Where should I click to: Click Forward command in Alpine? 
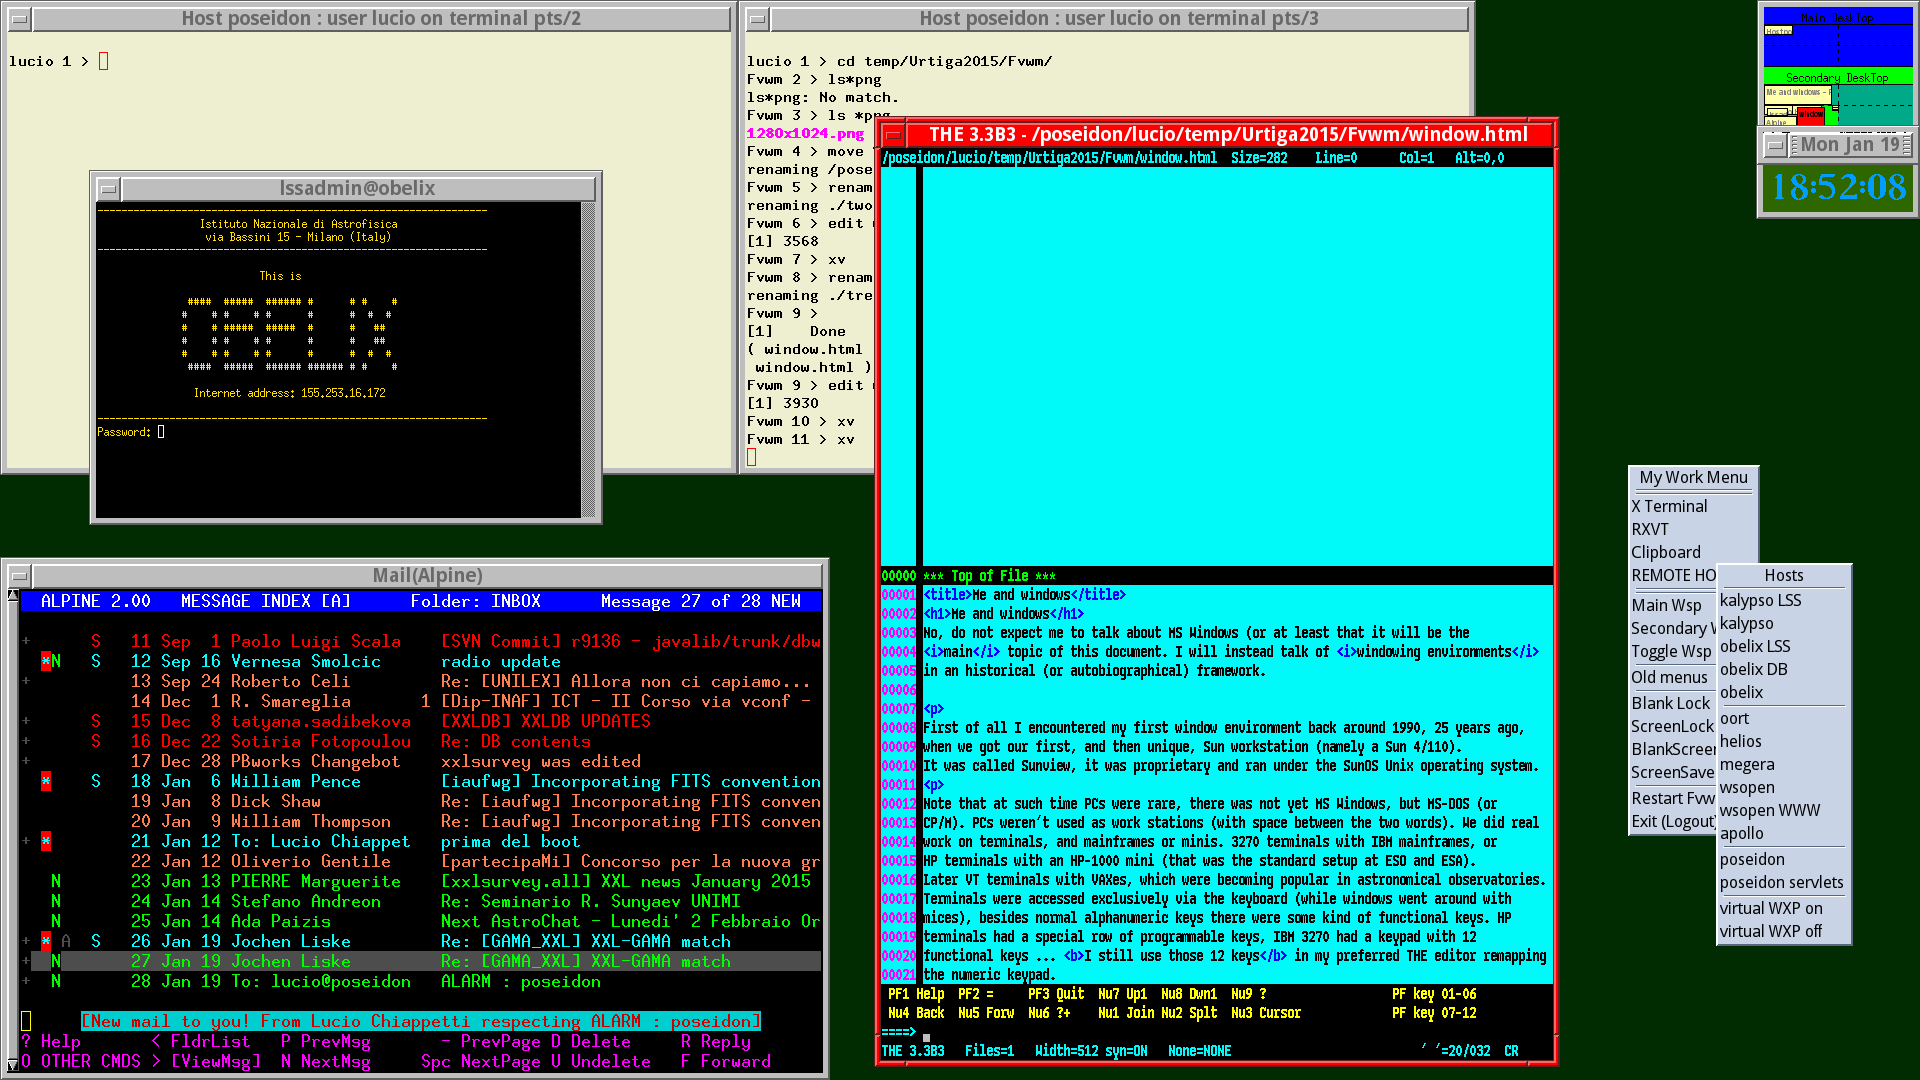[726, 1061]
